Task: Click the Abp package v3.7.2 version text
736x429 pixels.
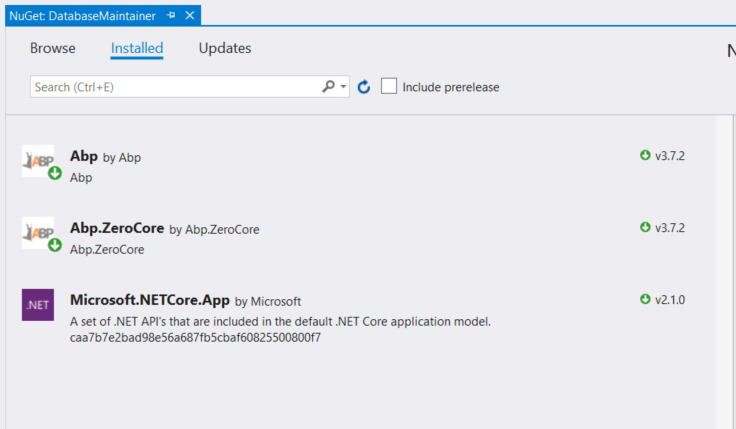Action: (670, 156)
